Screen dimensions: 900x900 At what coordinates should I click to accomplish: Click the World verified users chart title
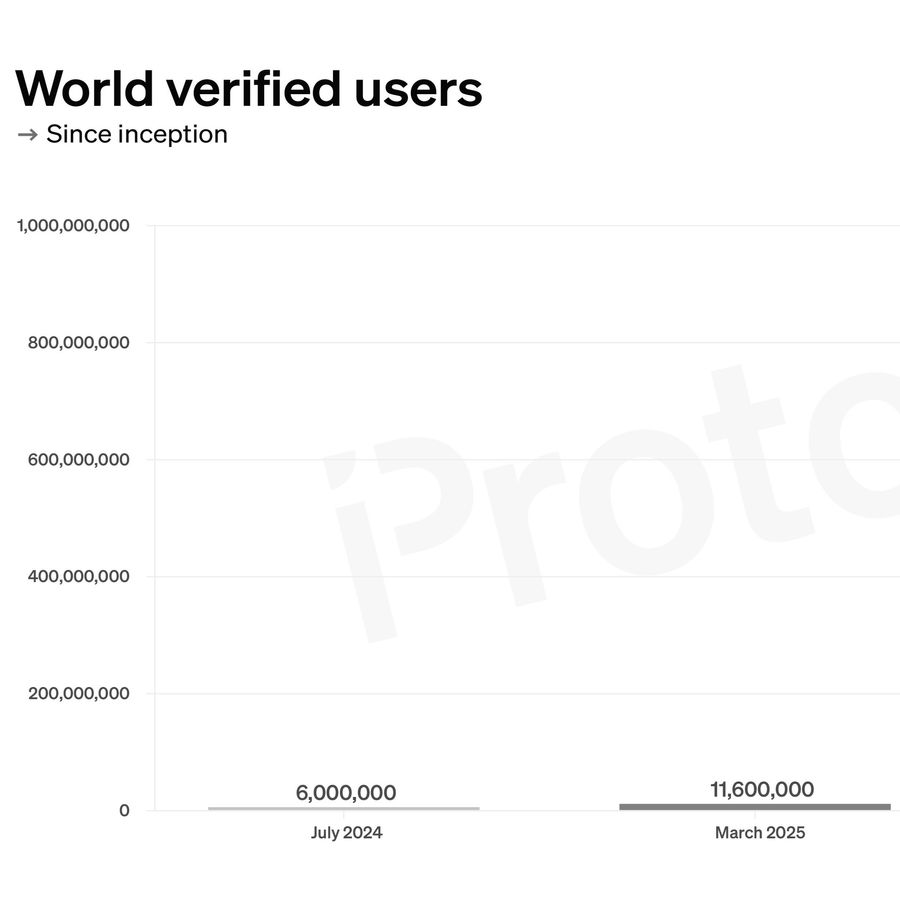(x=249, y=88)
